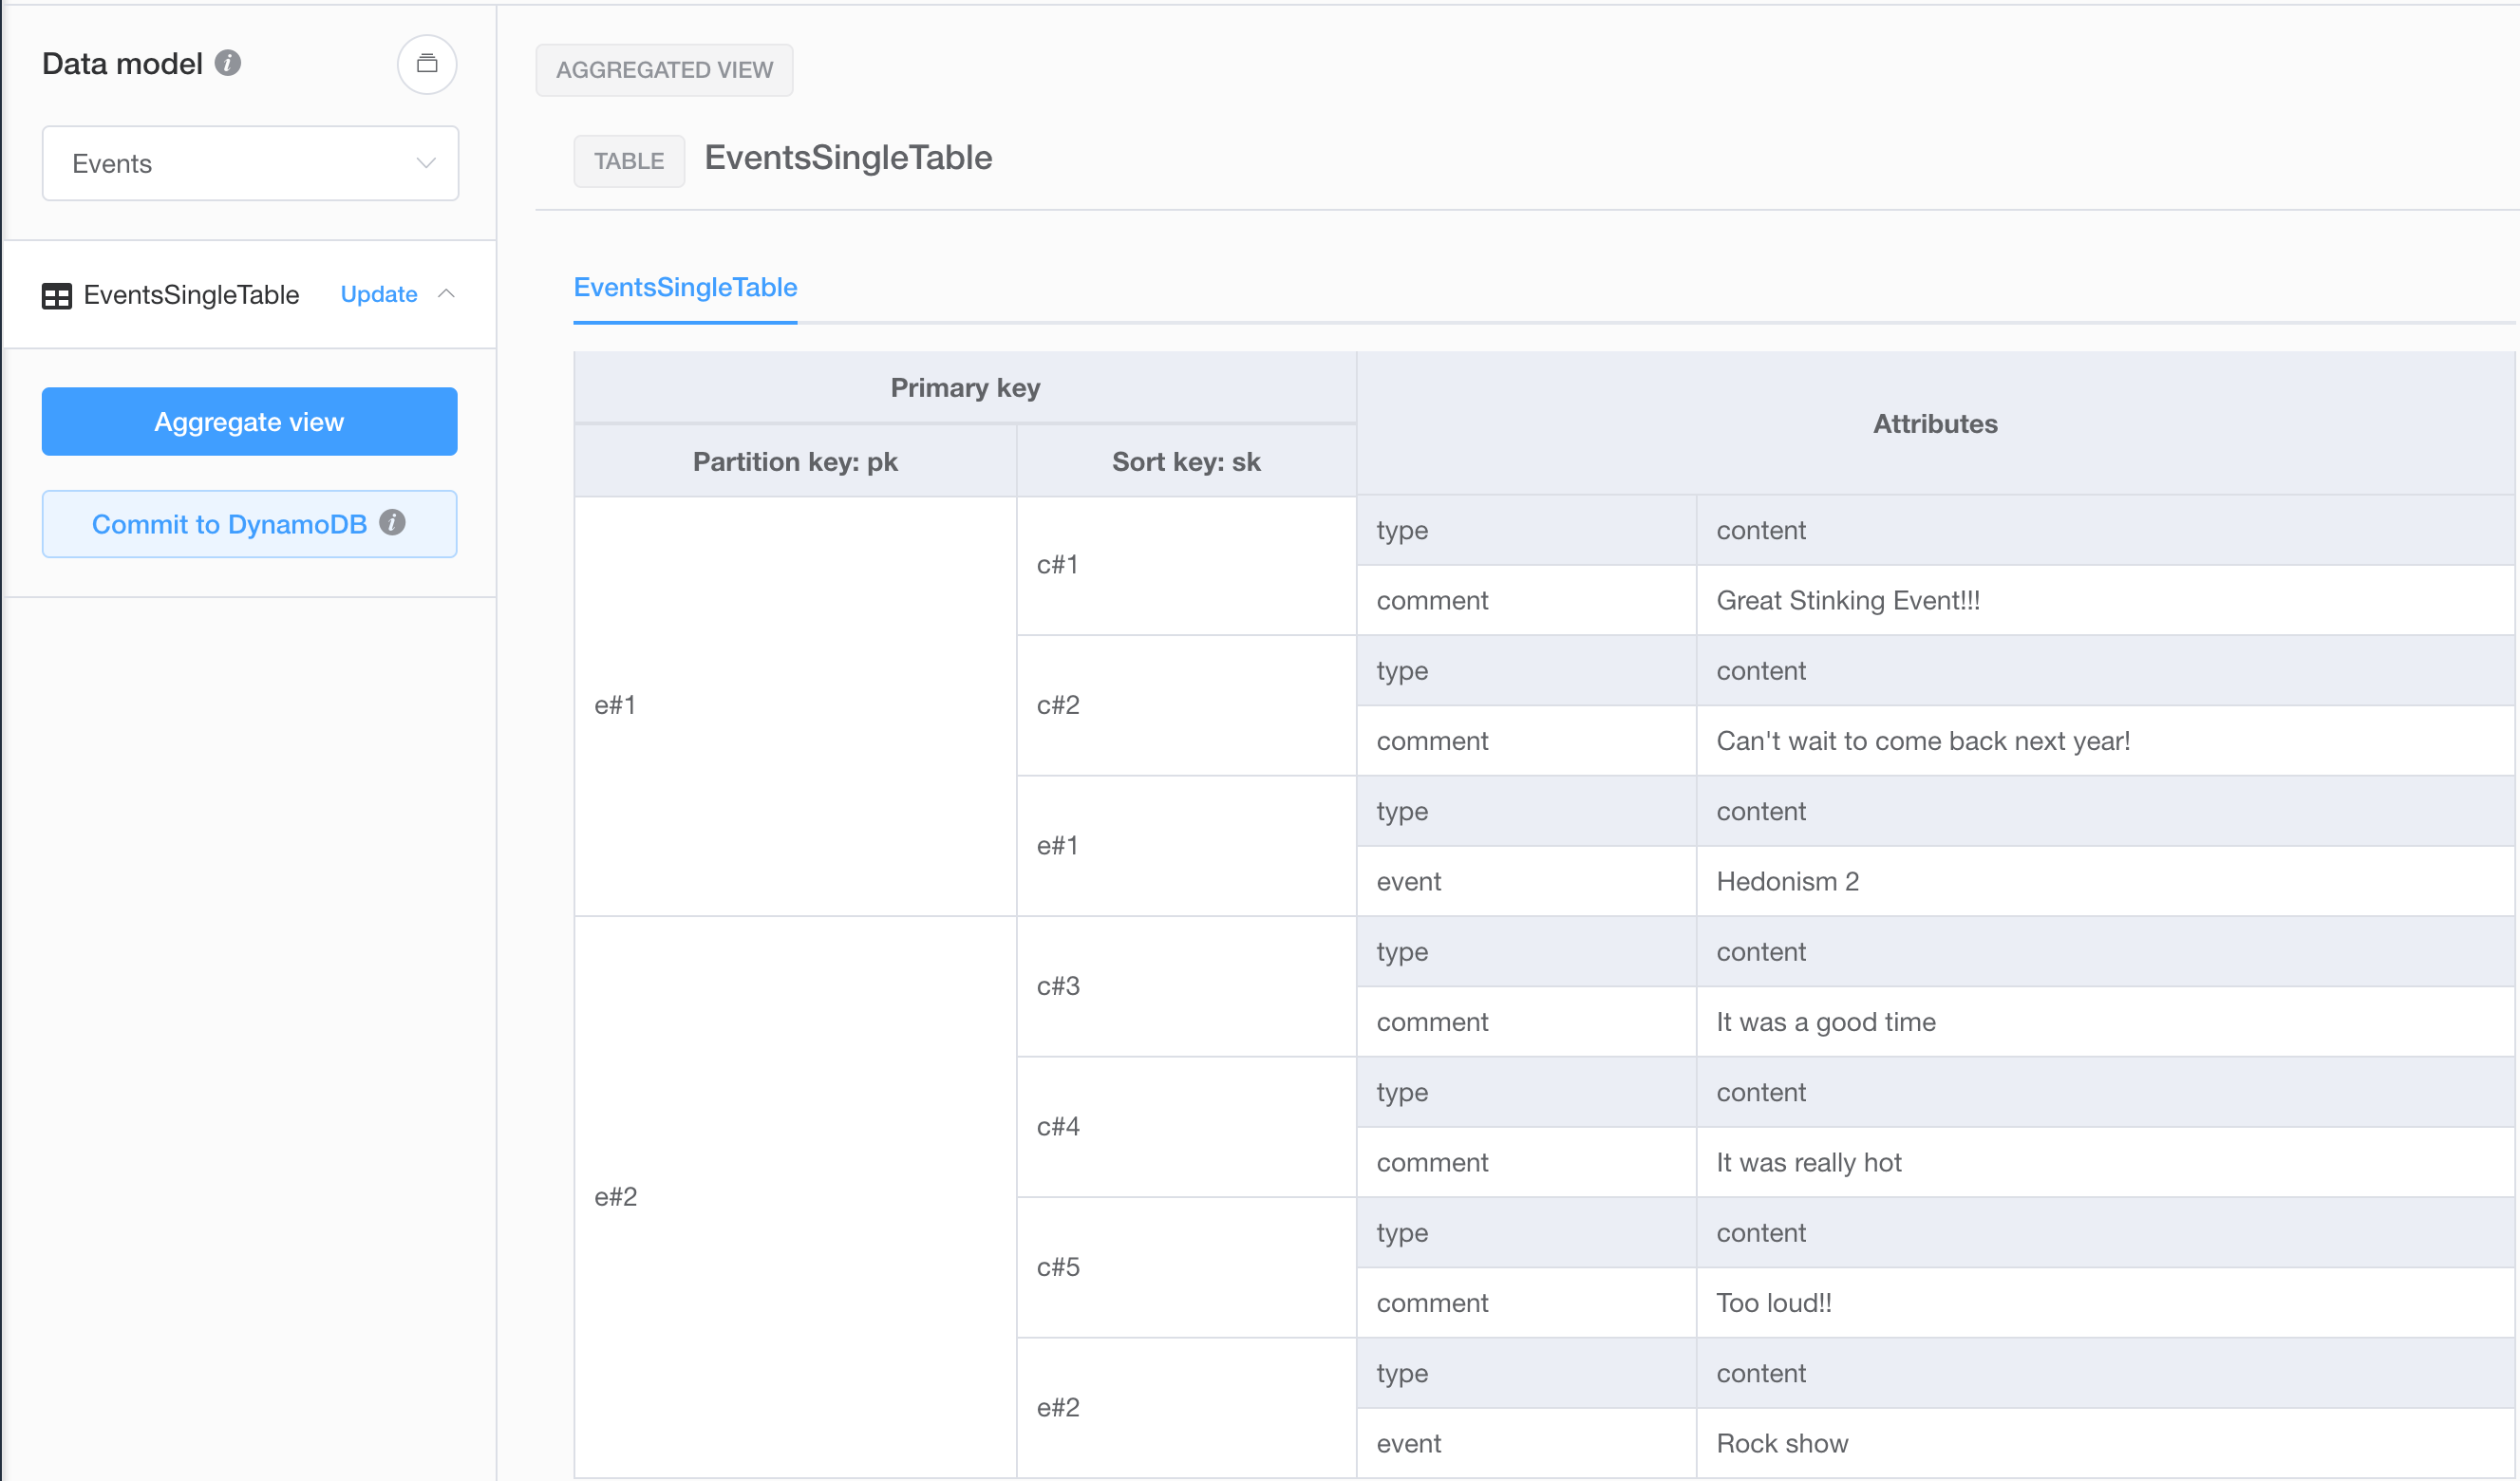The image size is (2520, 1481).
Task: Select the EventsSingleTable tab
Action: tap(685, 288)
